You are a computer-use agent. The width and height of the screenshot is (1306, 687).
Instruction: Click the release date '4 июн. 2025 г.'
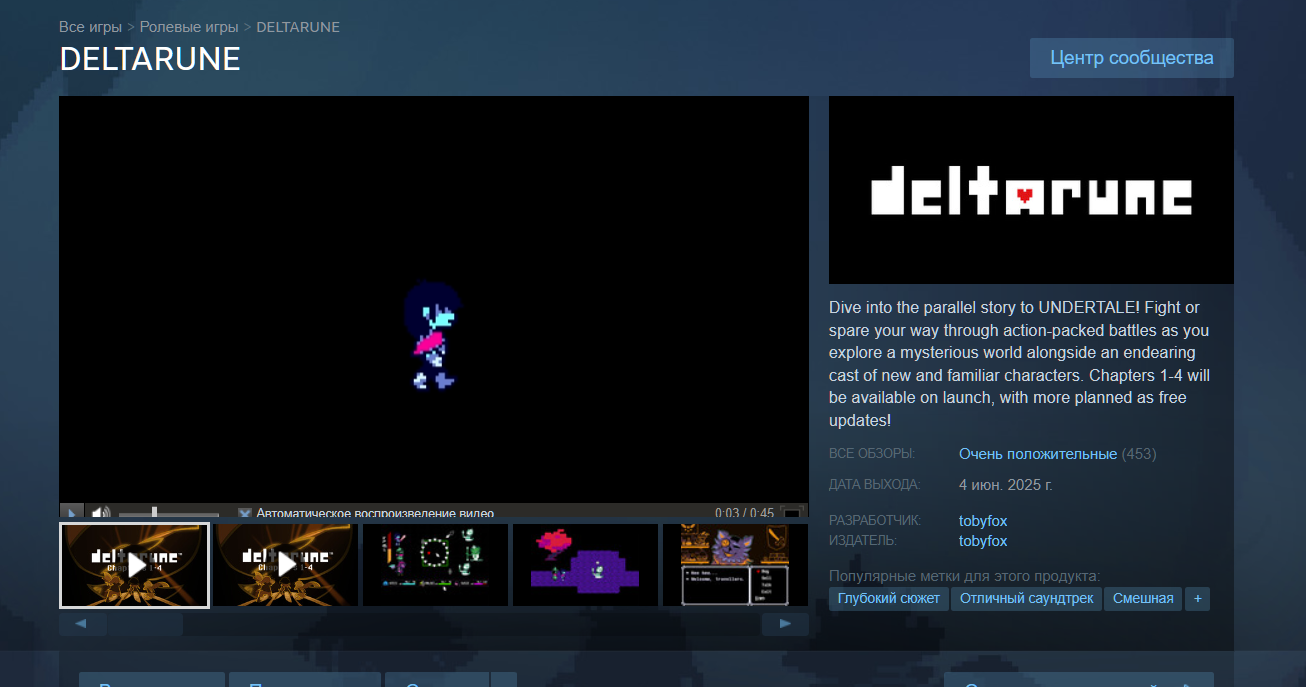(1006, 485)
